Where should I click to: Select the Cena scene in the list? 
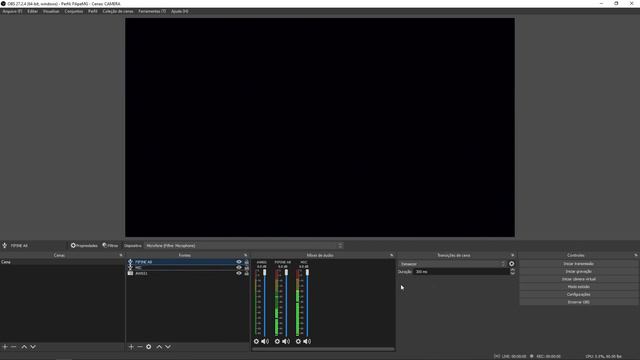tap(62, 262)
